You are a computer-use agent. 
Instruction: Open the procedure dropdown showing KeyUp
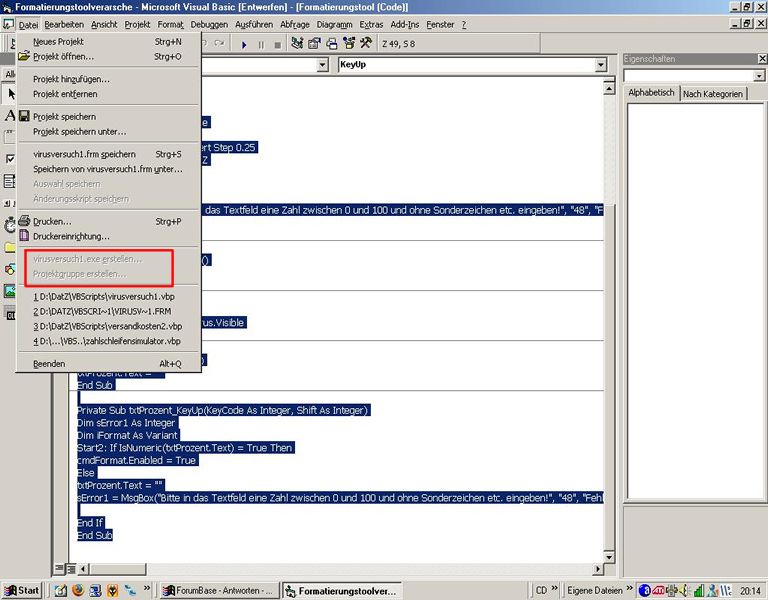click(x=601, y=65)
